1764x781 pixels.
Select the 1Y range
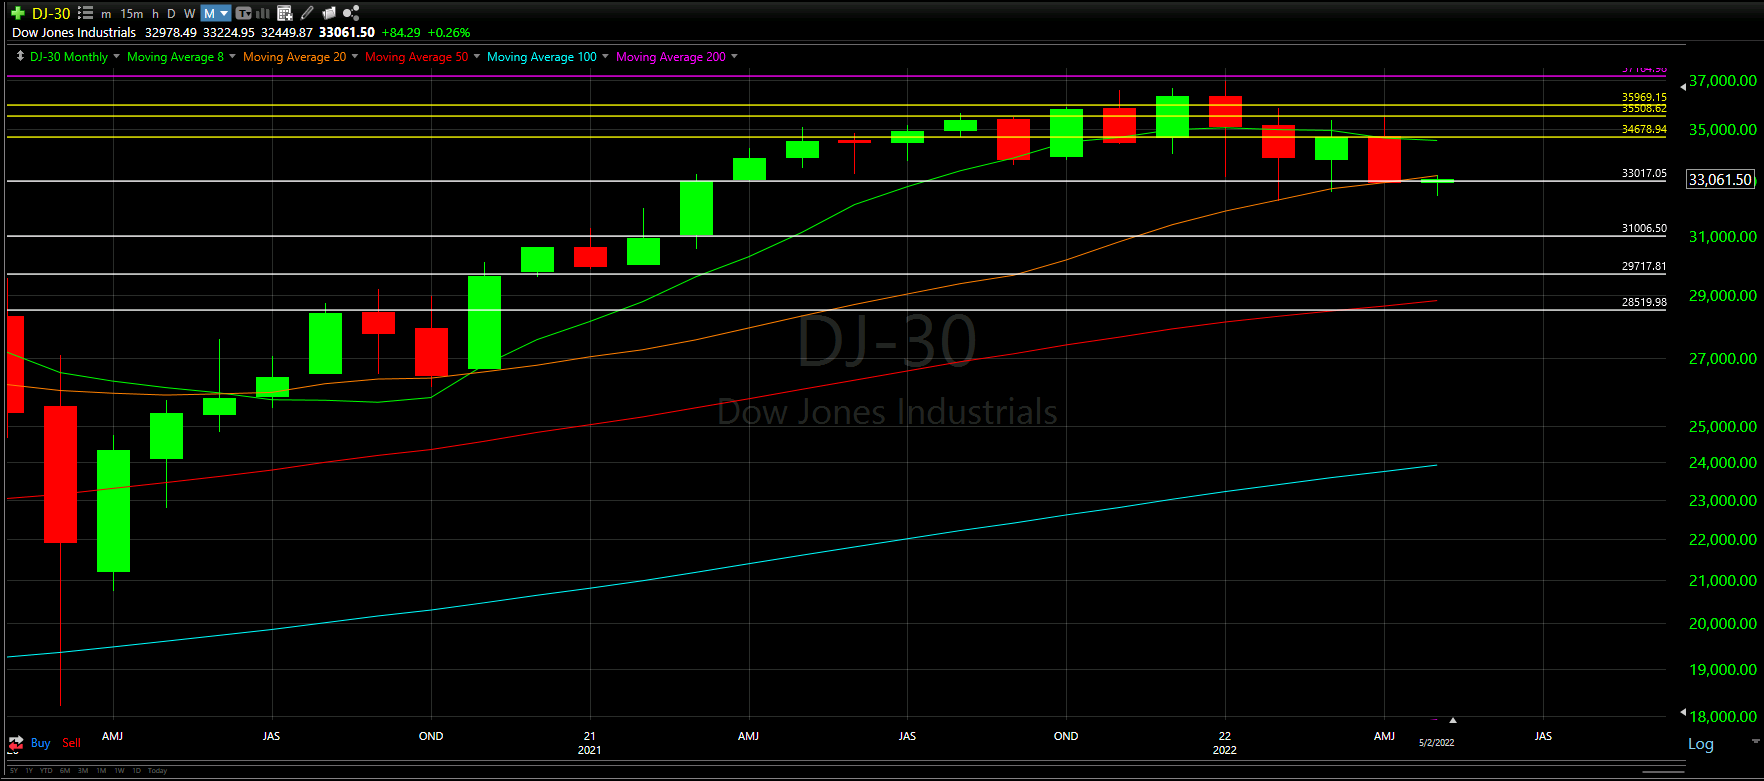pos(29,771)
